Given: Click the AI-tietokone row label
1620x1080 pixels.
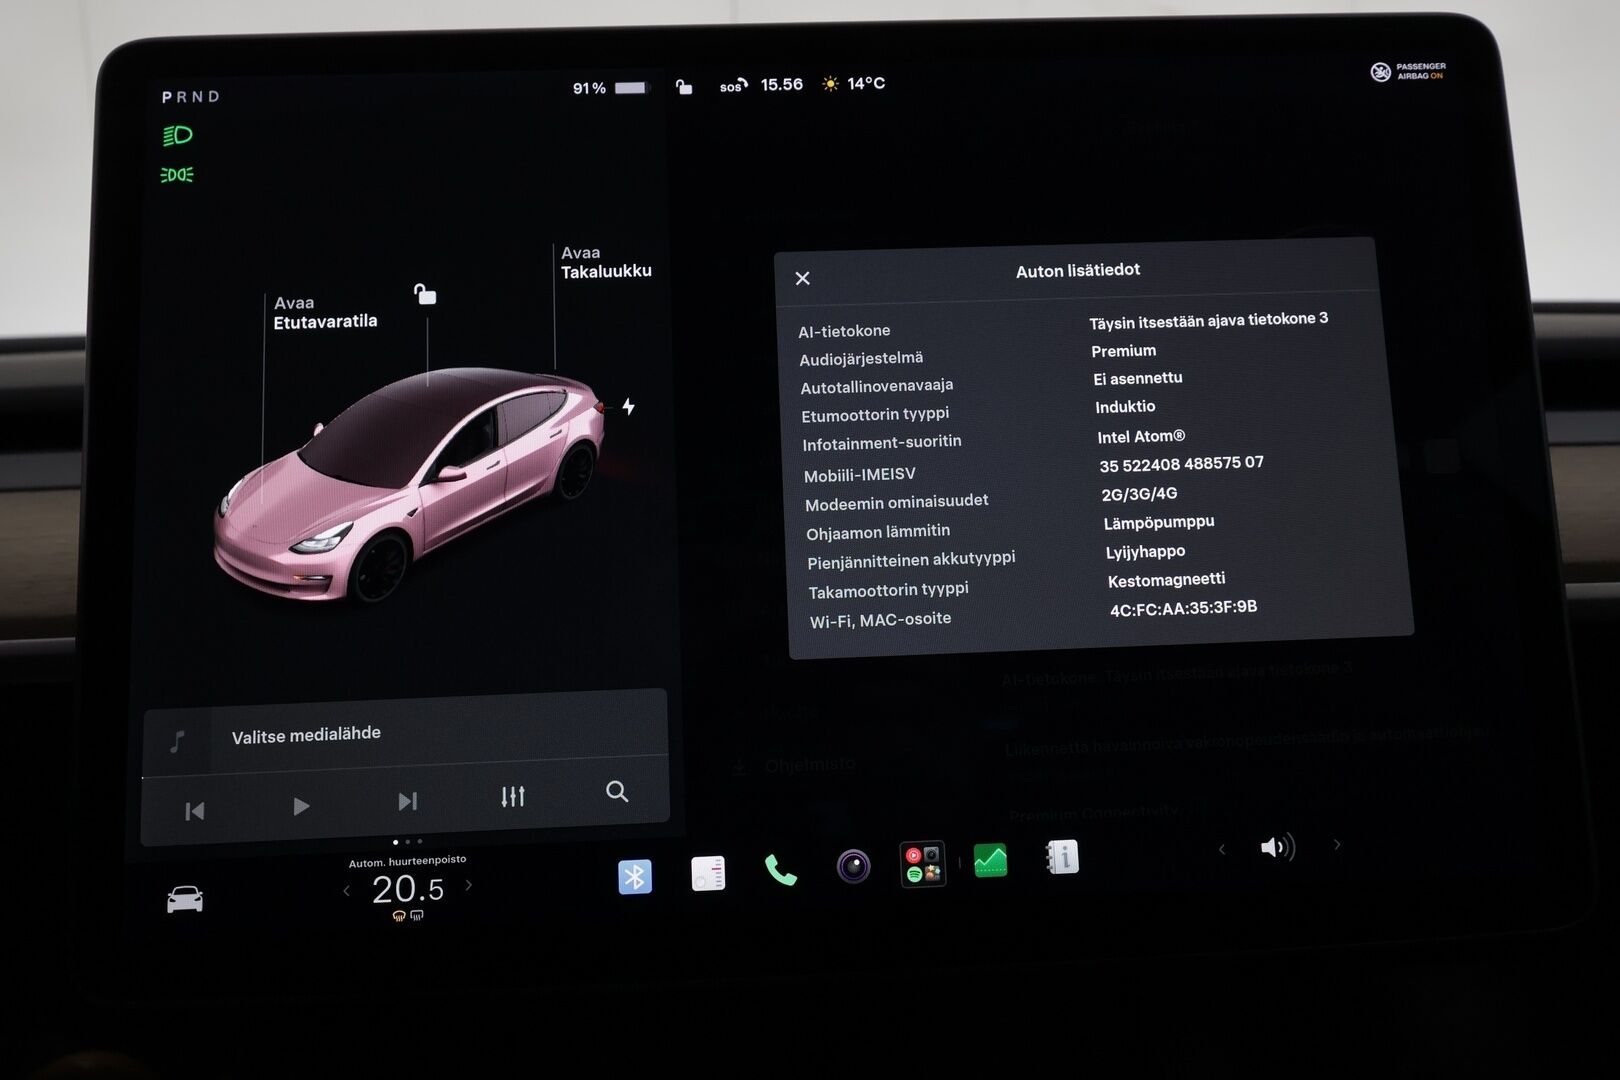Looking at the screenshot, I should tap(844, 331).
